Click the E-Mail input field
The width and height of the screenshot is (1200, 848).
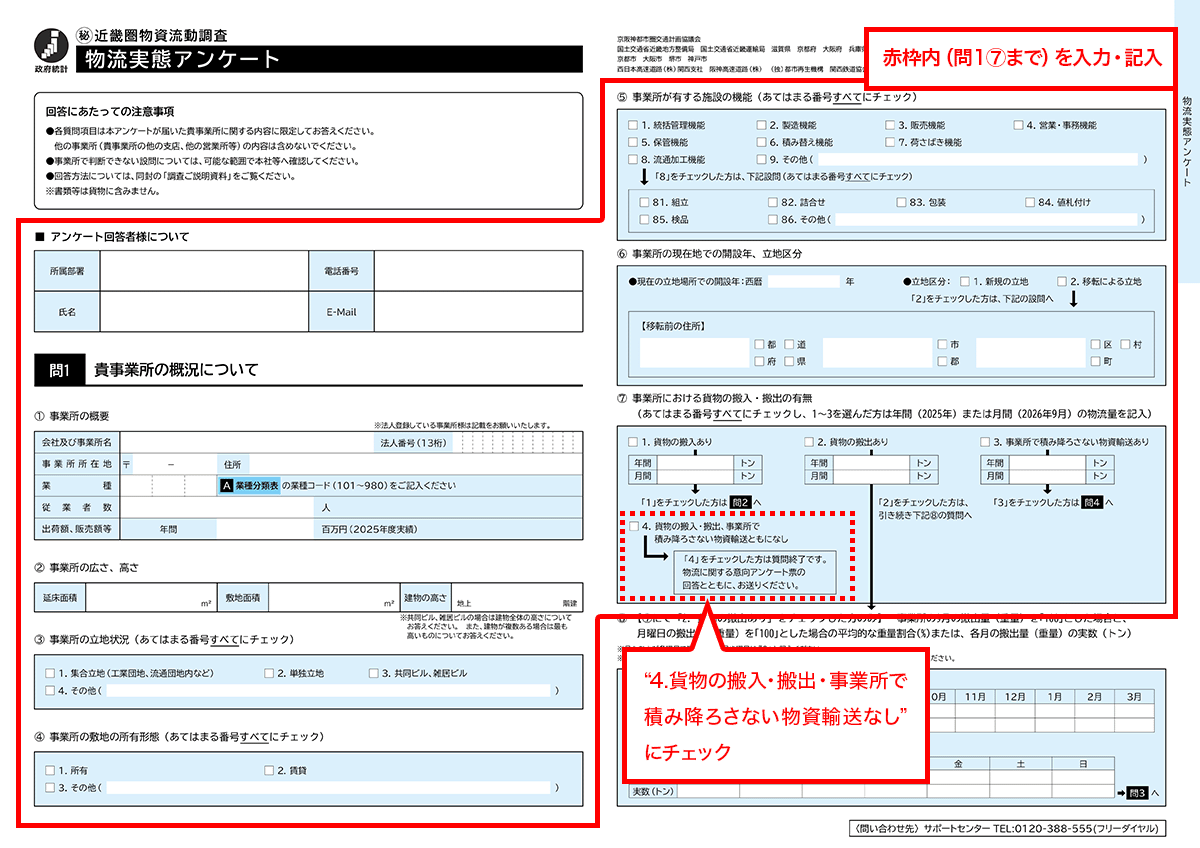477,312
